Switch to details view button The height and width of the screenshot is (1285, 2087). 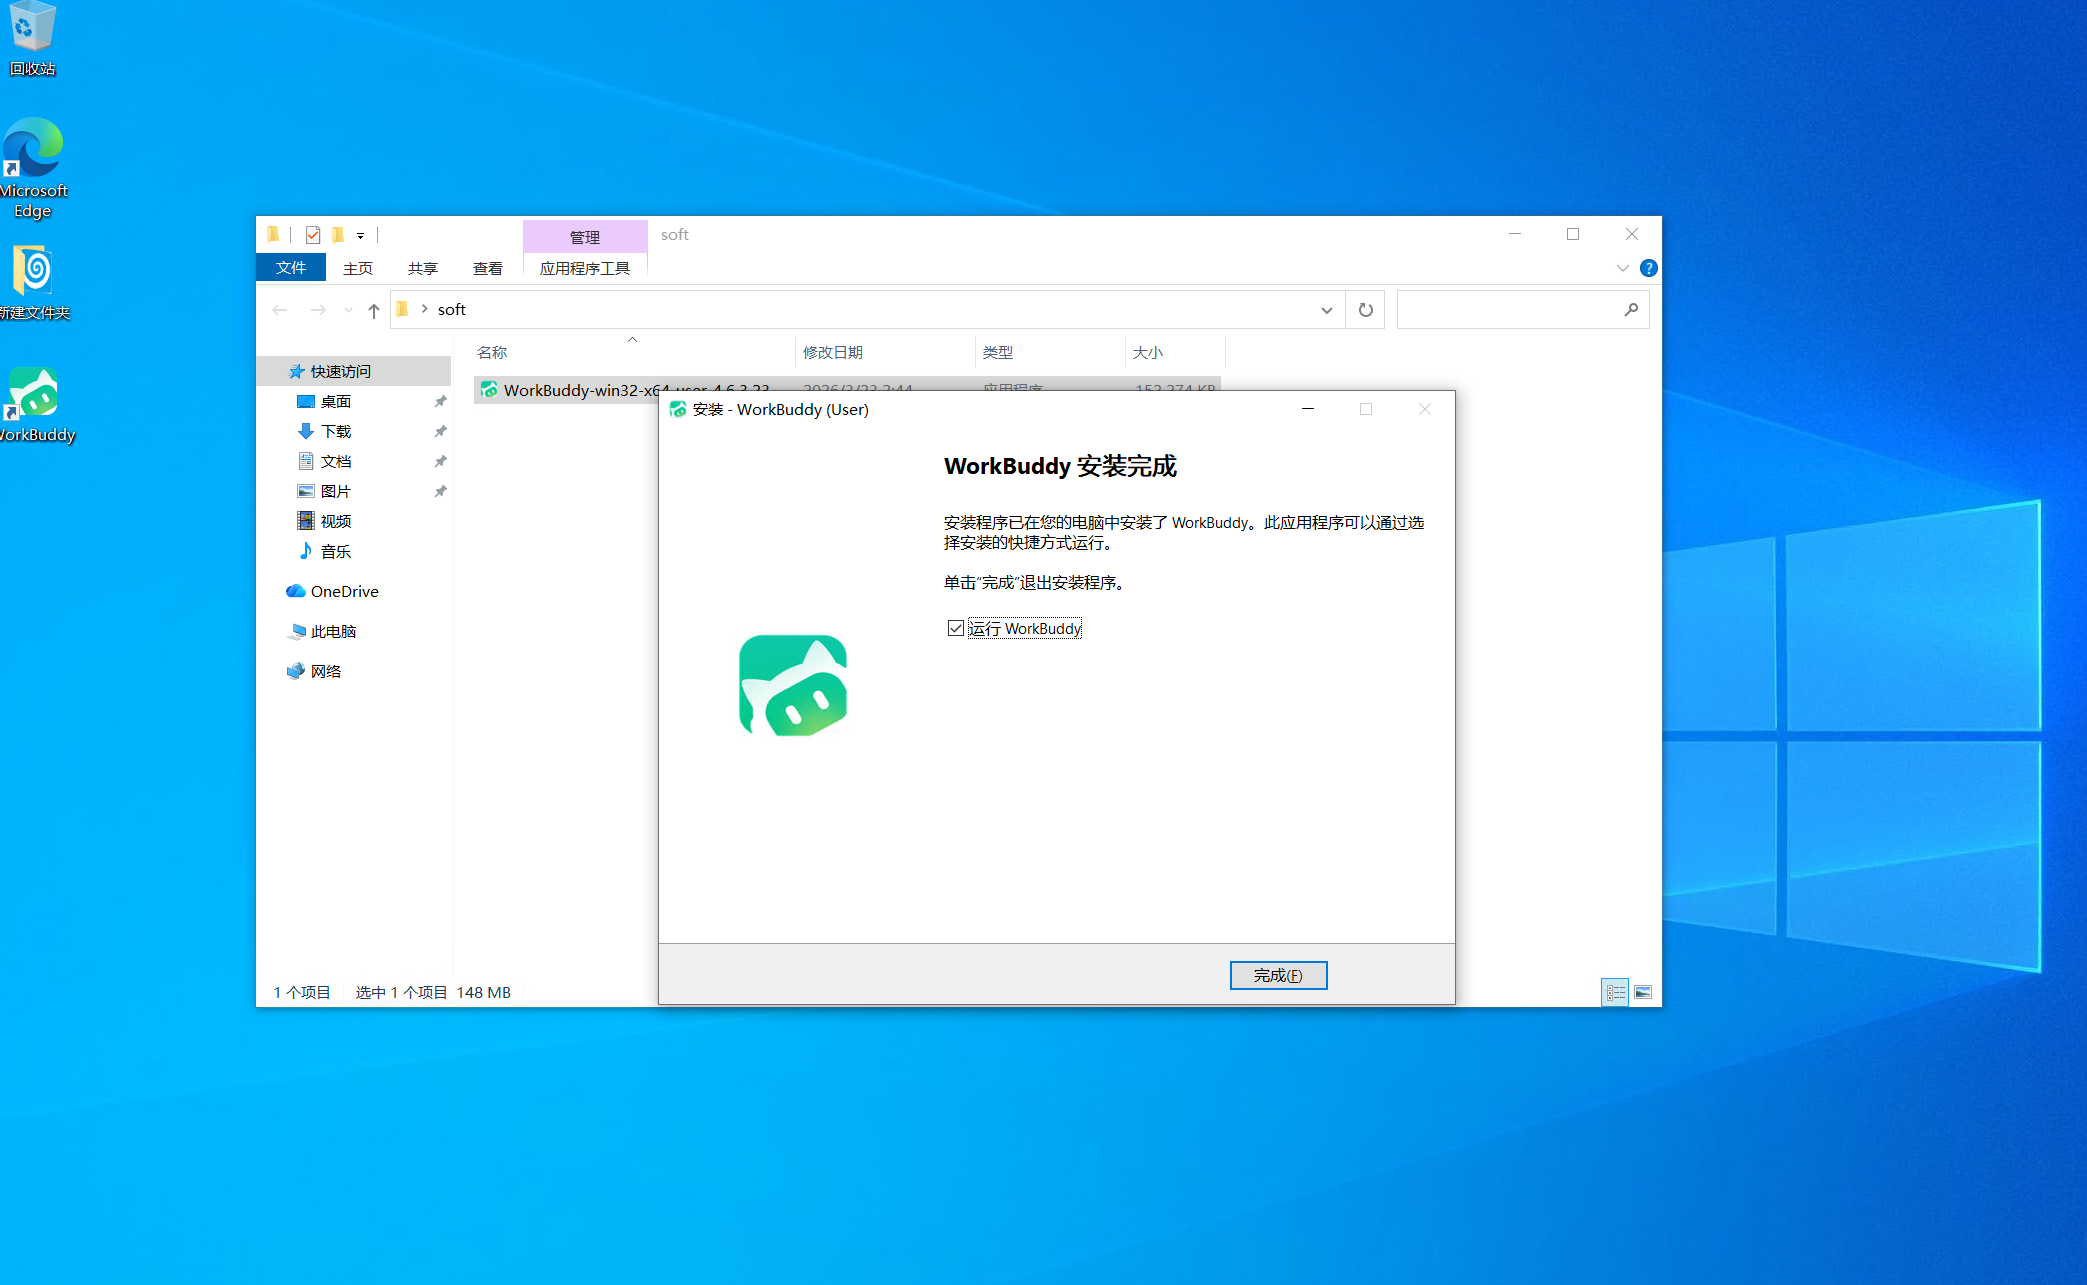1615,992
